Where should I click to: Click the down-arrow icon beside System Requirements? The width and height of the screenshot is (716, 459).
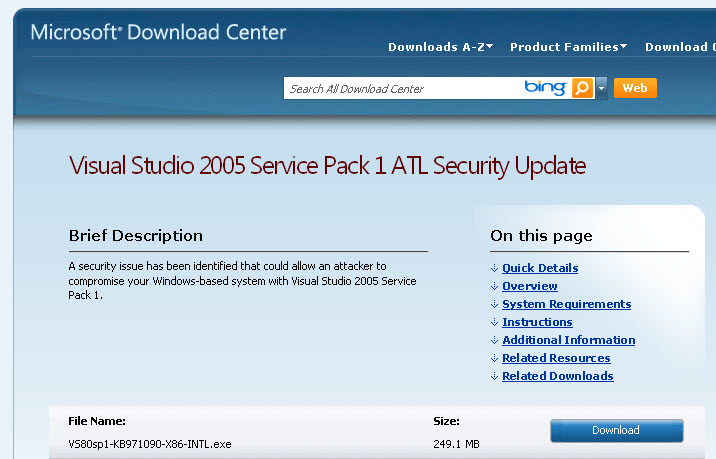coord(494,304)
